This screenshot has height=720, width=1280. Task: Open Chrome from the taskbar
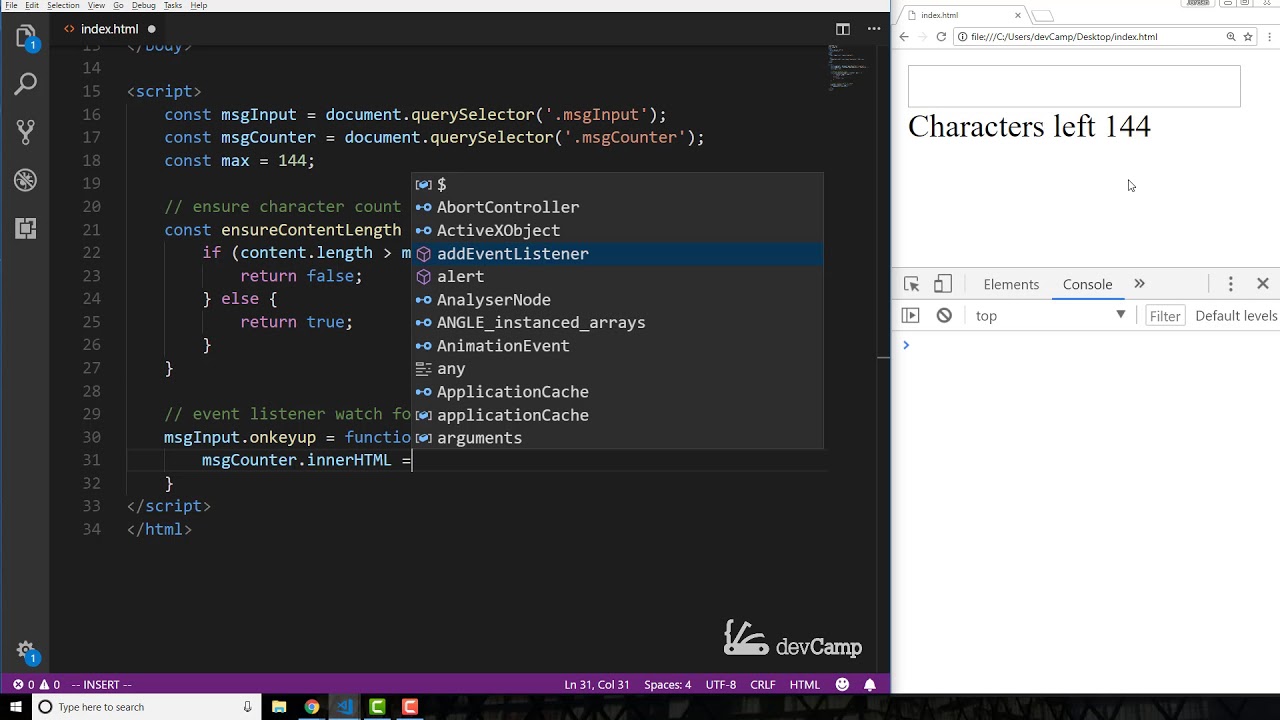312,707
